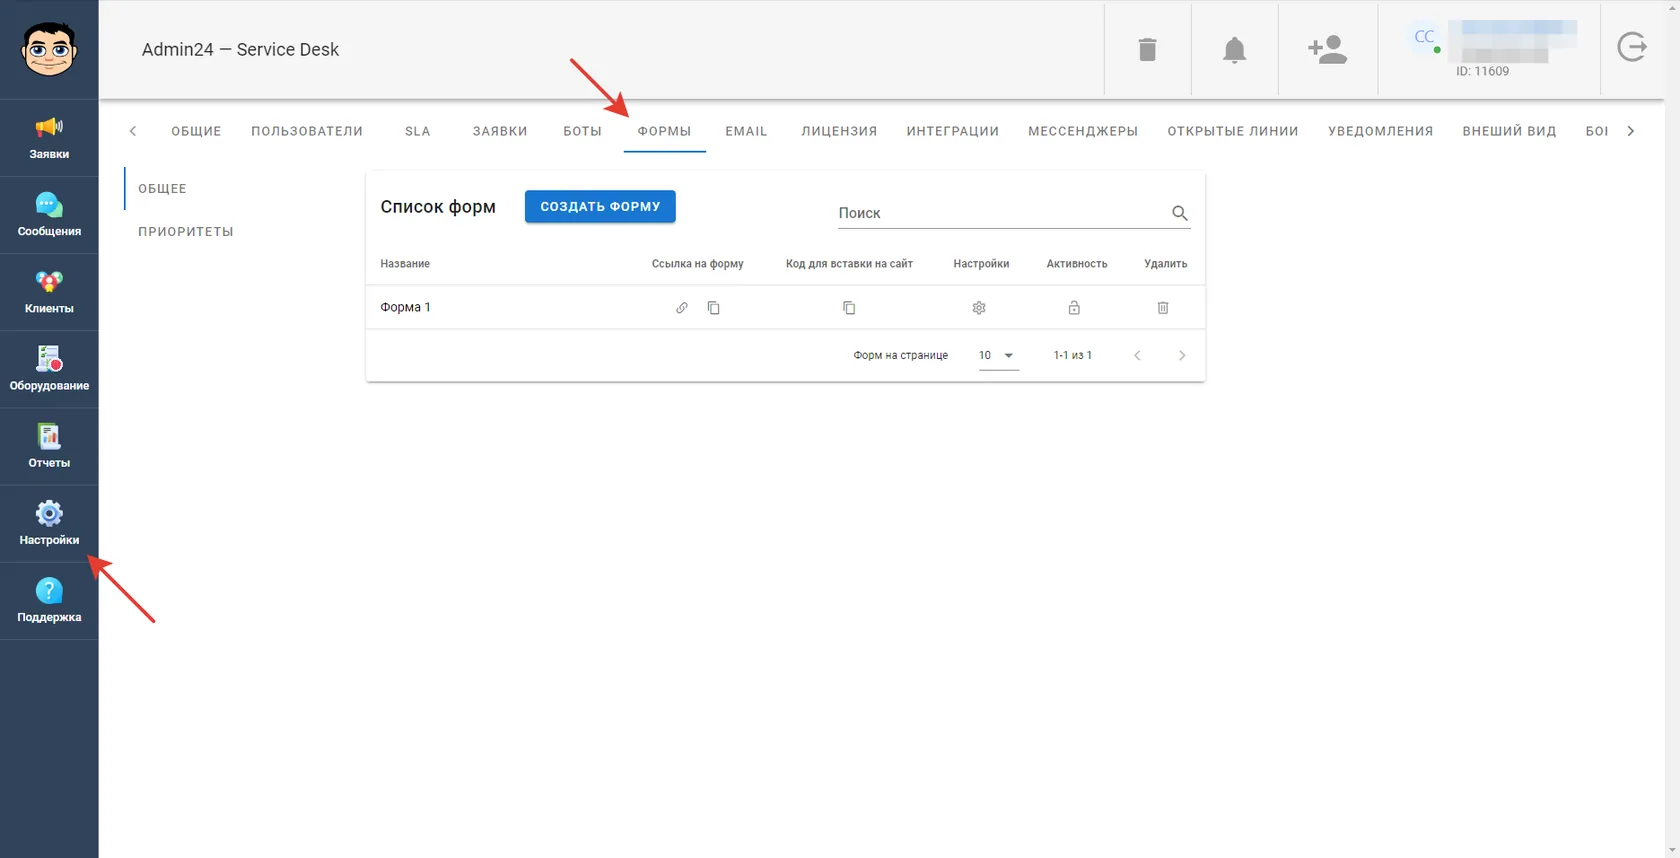Click the notifications bell icon
The width and height of the screenshot is (1680, 858).
[1235, 50]
